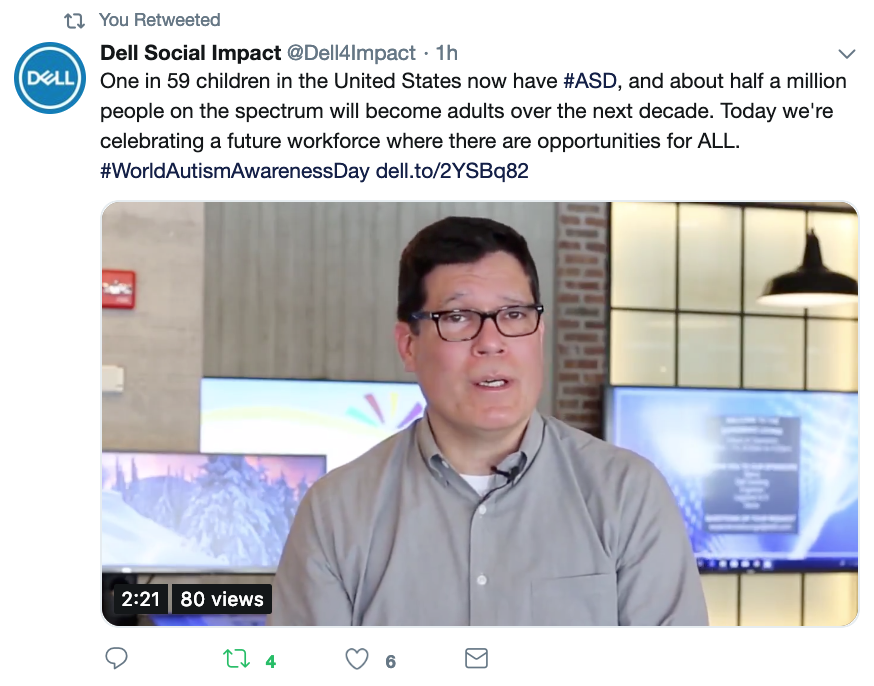Image resolution: width=874 pixels, height=686 pixels.
Task: Send tweet via Direct Message envelope icon
Action: click(x=476, y=658)
